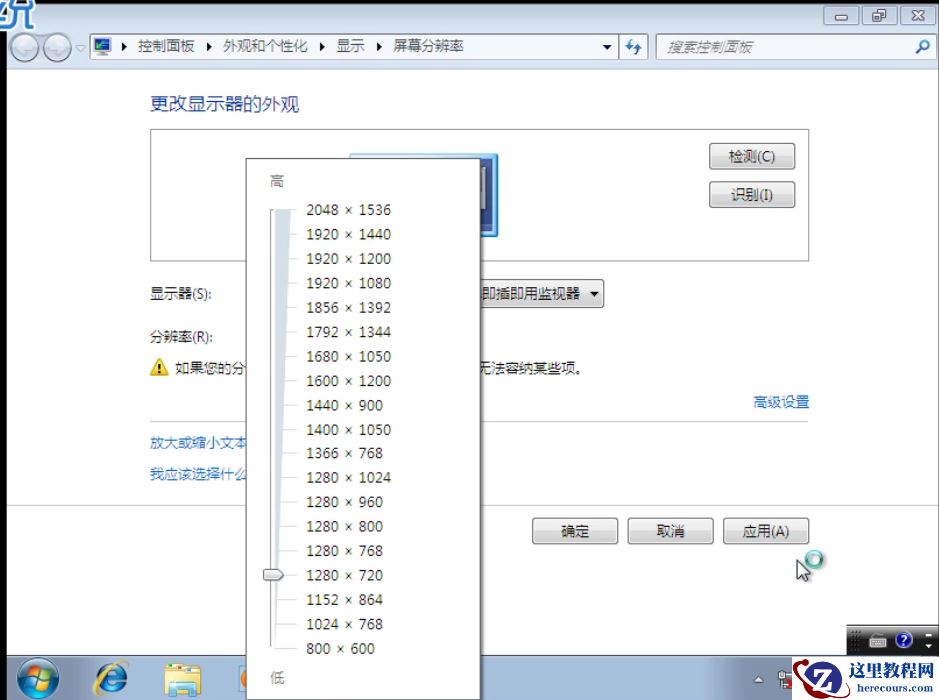Click the 检测(C) button
Viewport: 939px width, 700px height.
[751, 156]
